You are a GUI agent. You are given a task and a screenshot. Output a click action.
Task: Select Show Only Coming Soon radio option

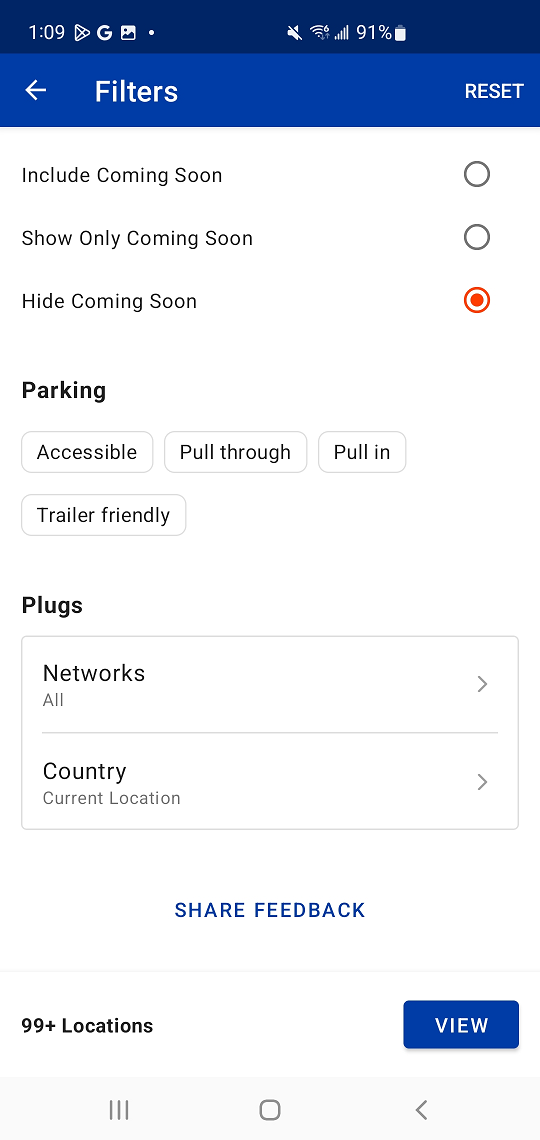point(477,238)
